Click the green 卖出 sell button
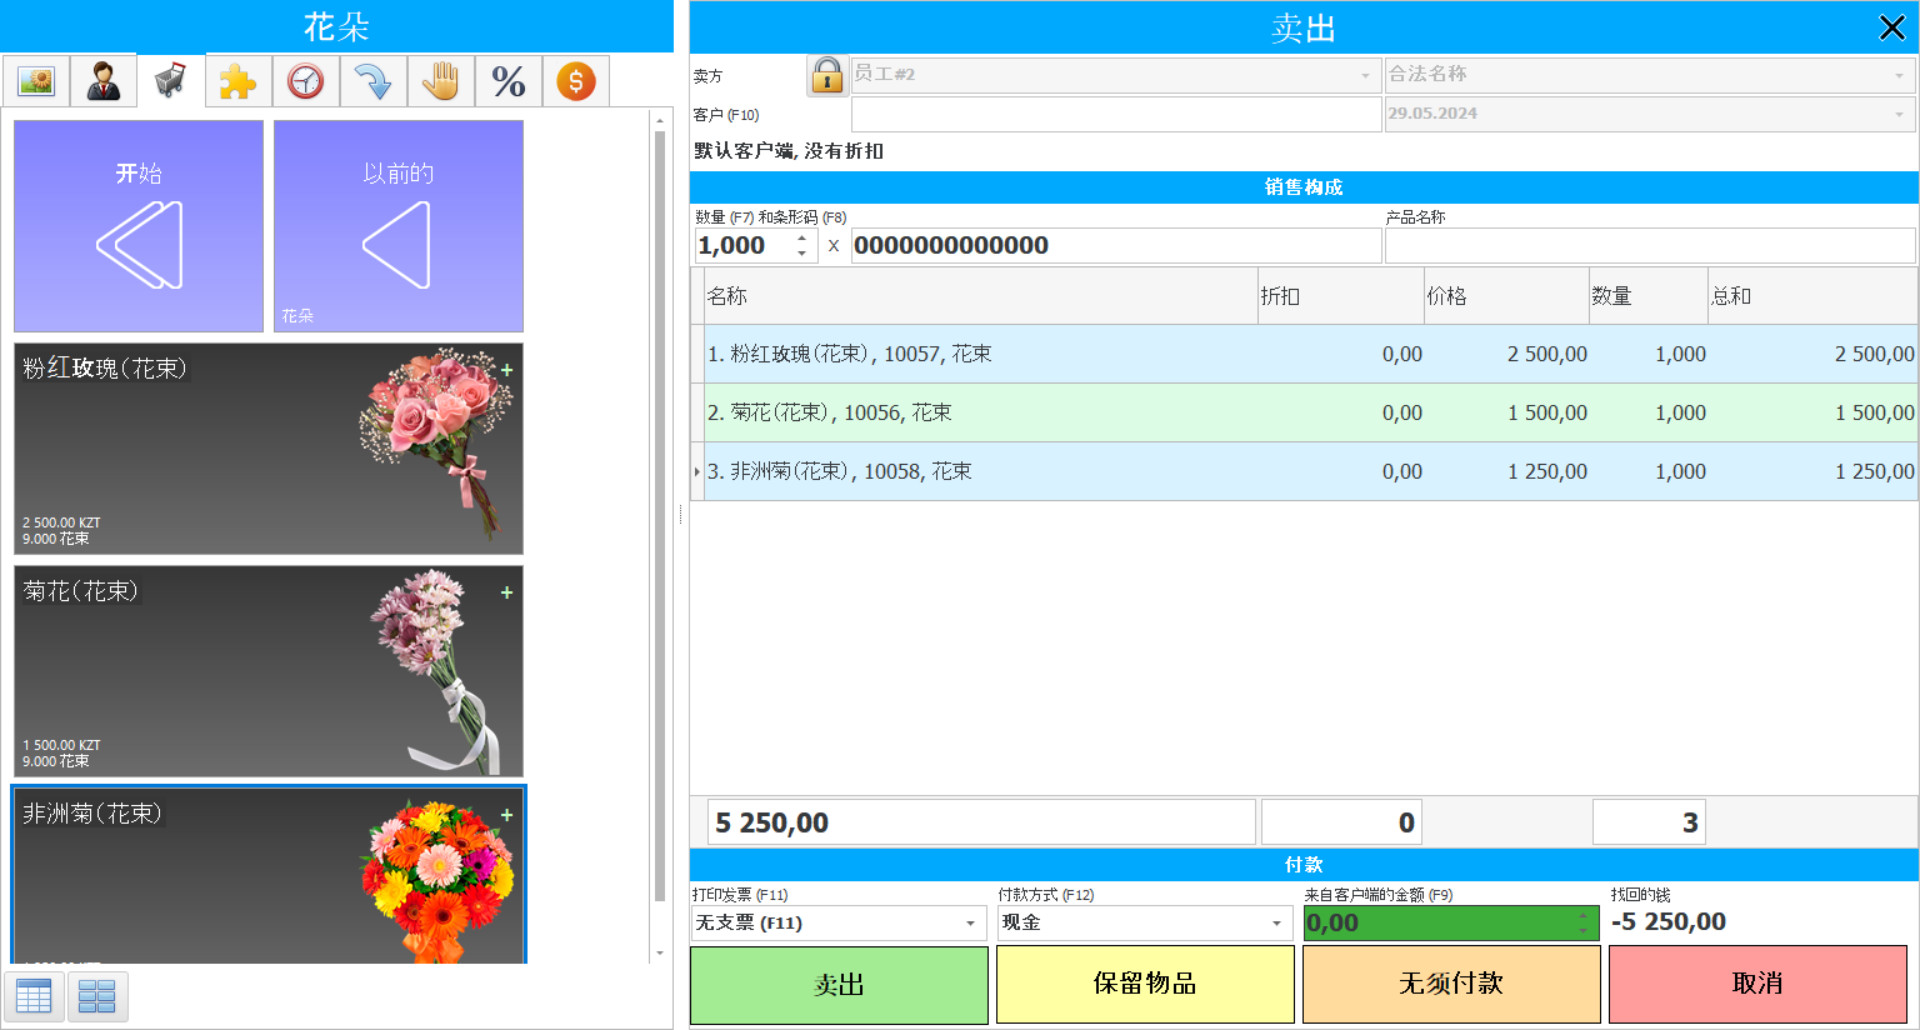The height and width of the screenshot is (1030, 1920). pyautogui.click(x=838, y=984)
